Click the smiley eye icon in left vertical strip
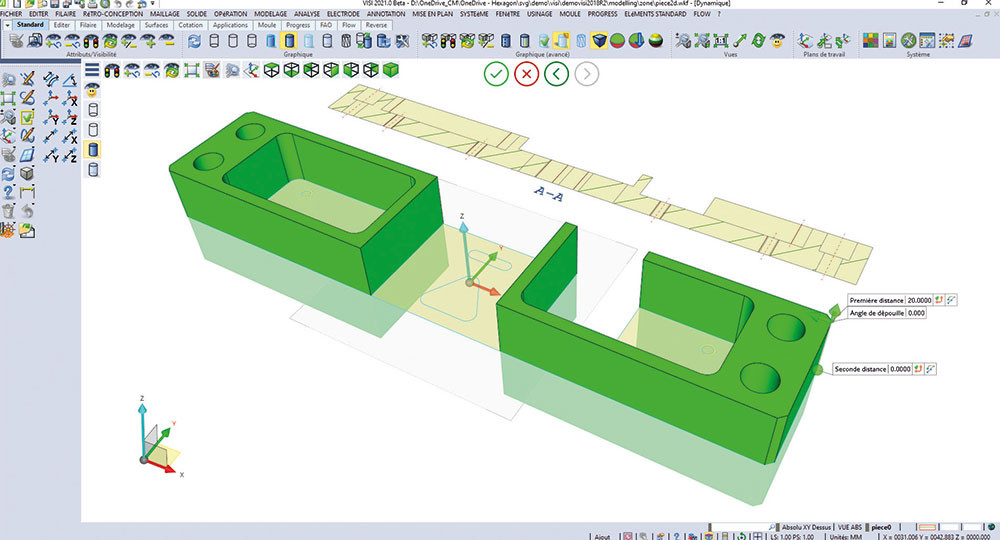1000x540 pixels. (93, 90)
